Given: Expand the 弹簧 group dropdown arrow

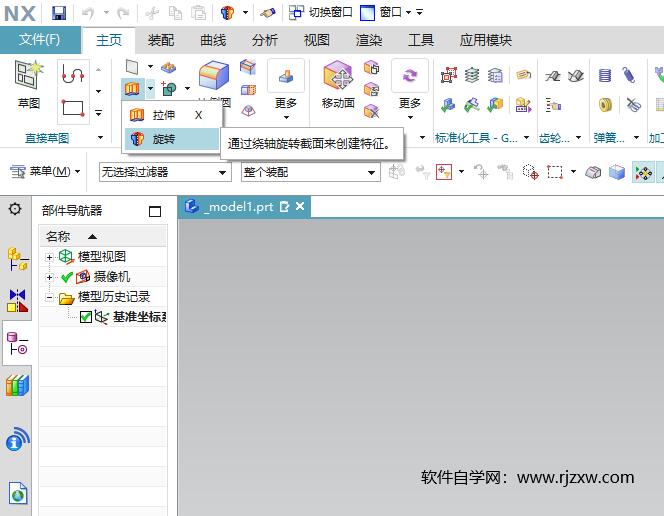Looking at the screenshot, I should point(636,138).
